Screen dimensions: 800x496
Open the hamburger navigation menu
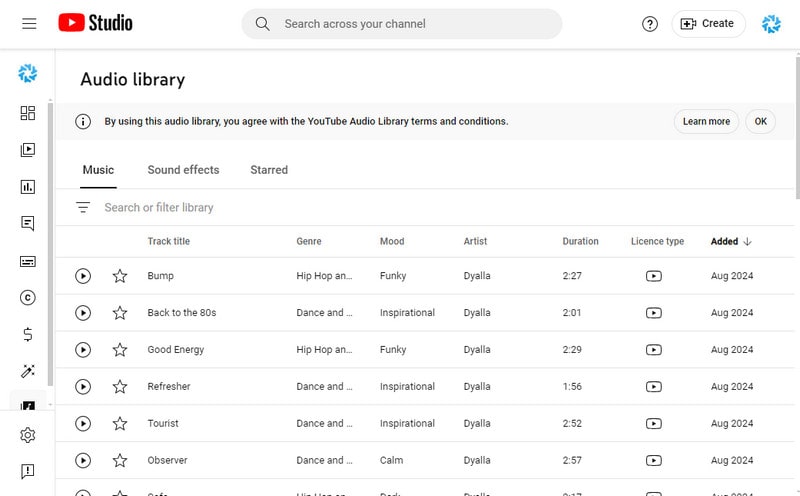[x=29, y=23]
